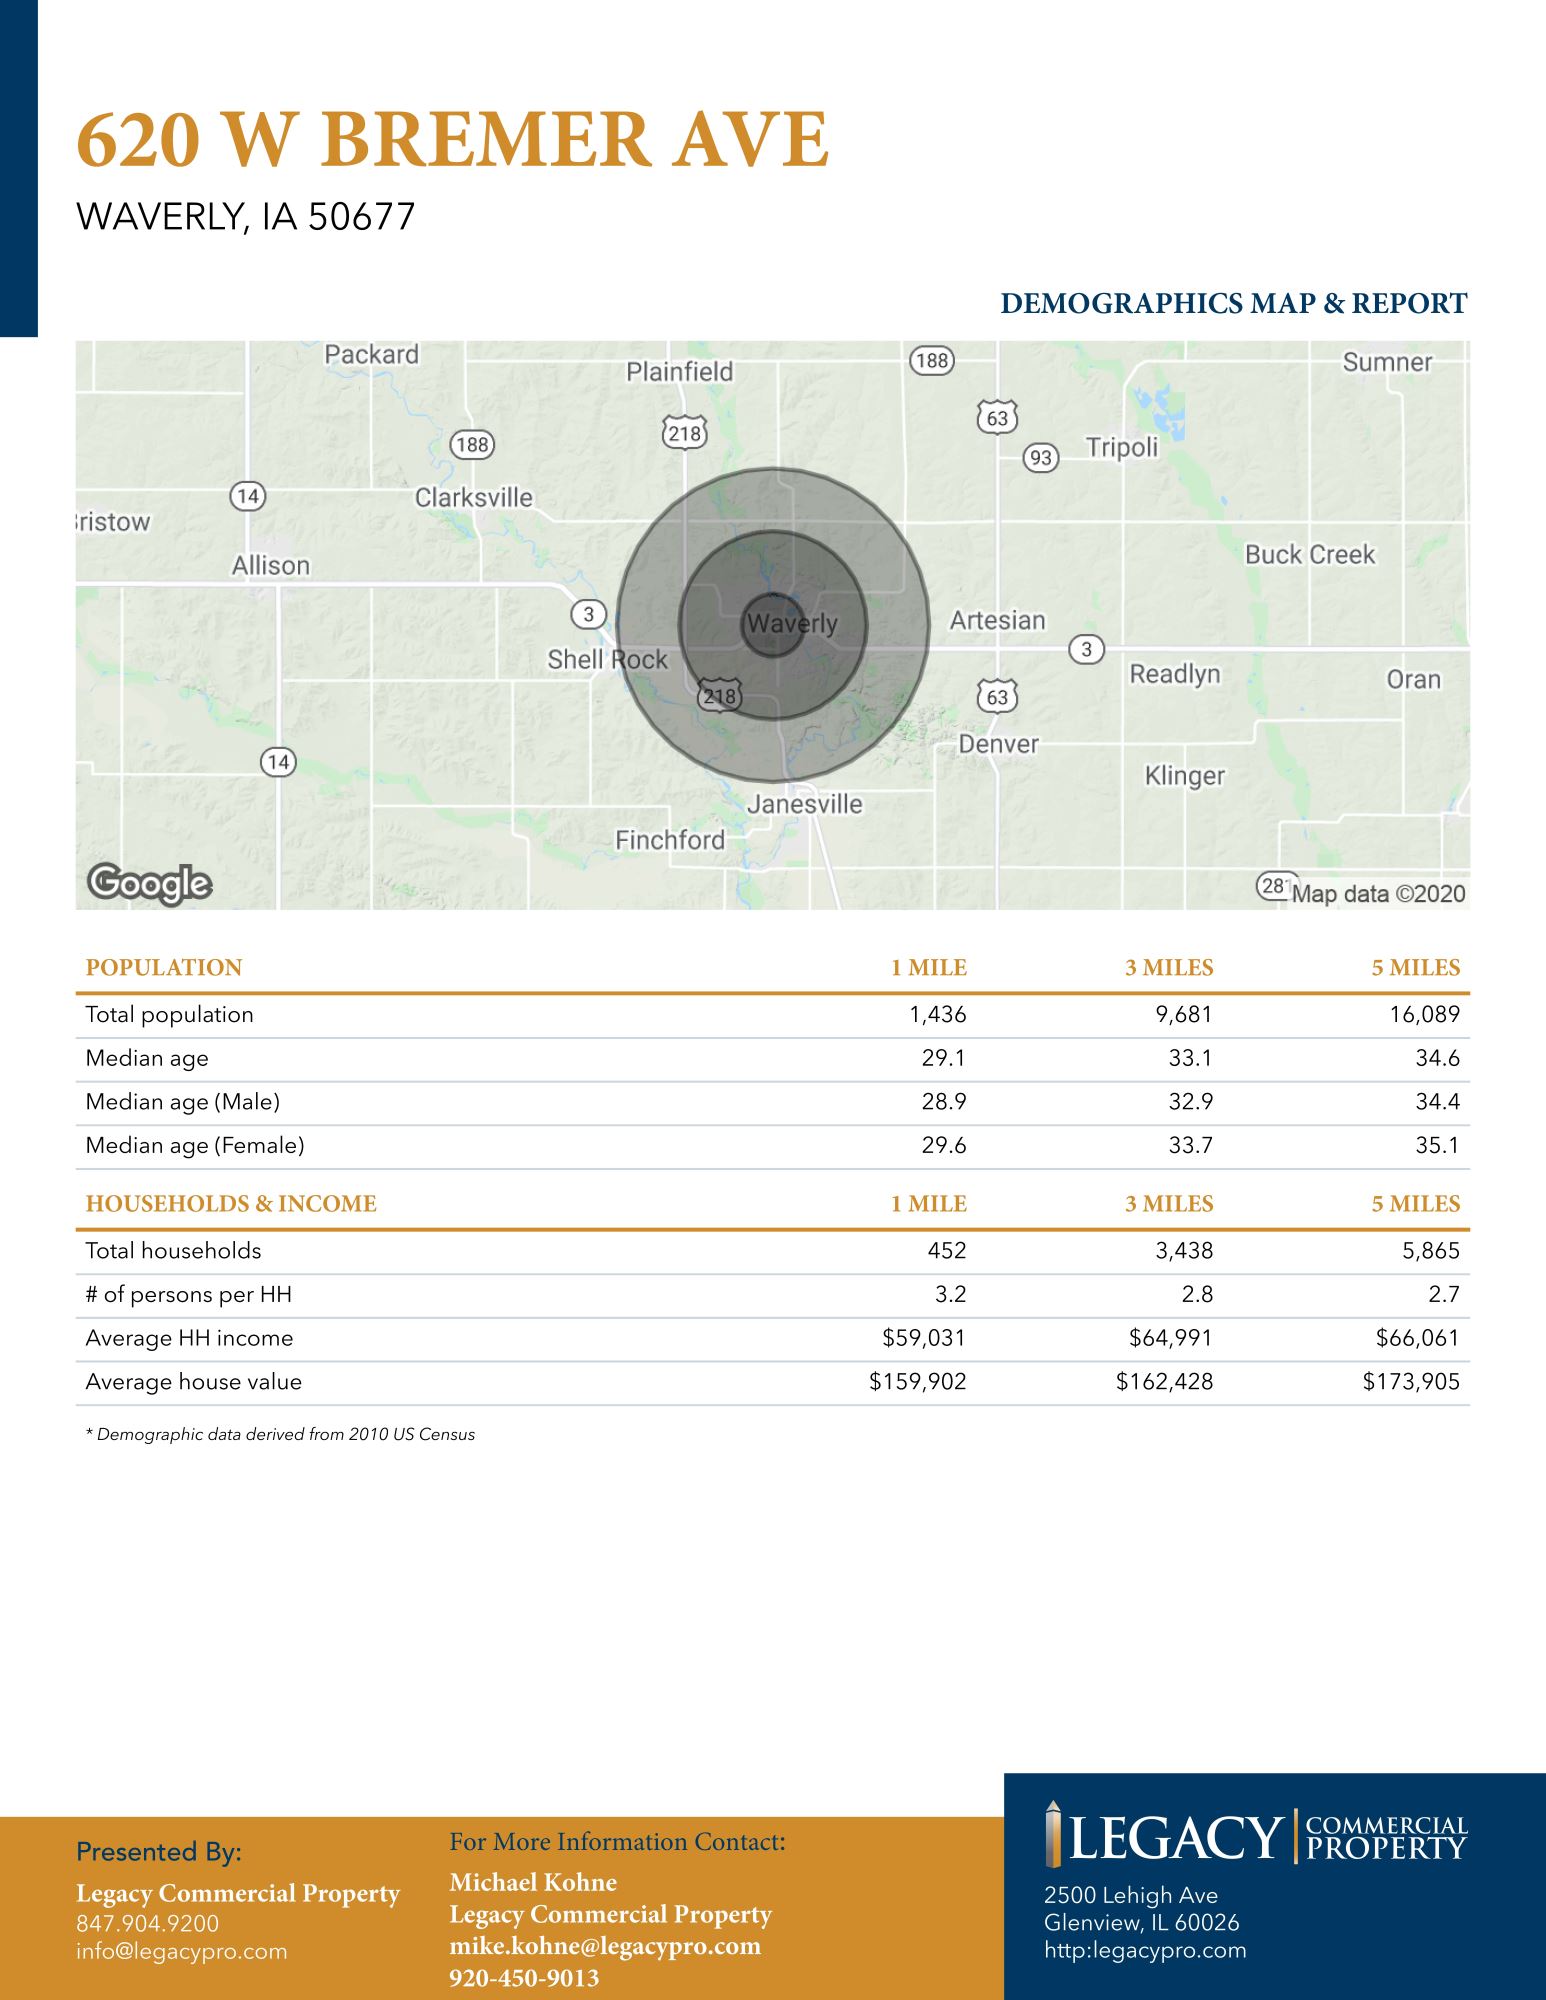Click the route 188 shield near Clarksville
This screenshot has height=2000, width=1546.
[x=472, y=444]
